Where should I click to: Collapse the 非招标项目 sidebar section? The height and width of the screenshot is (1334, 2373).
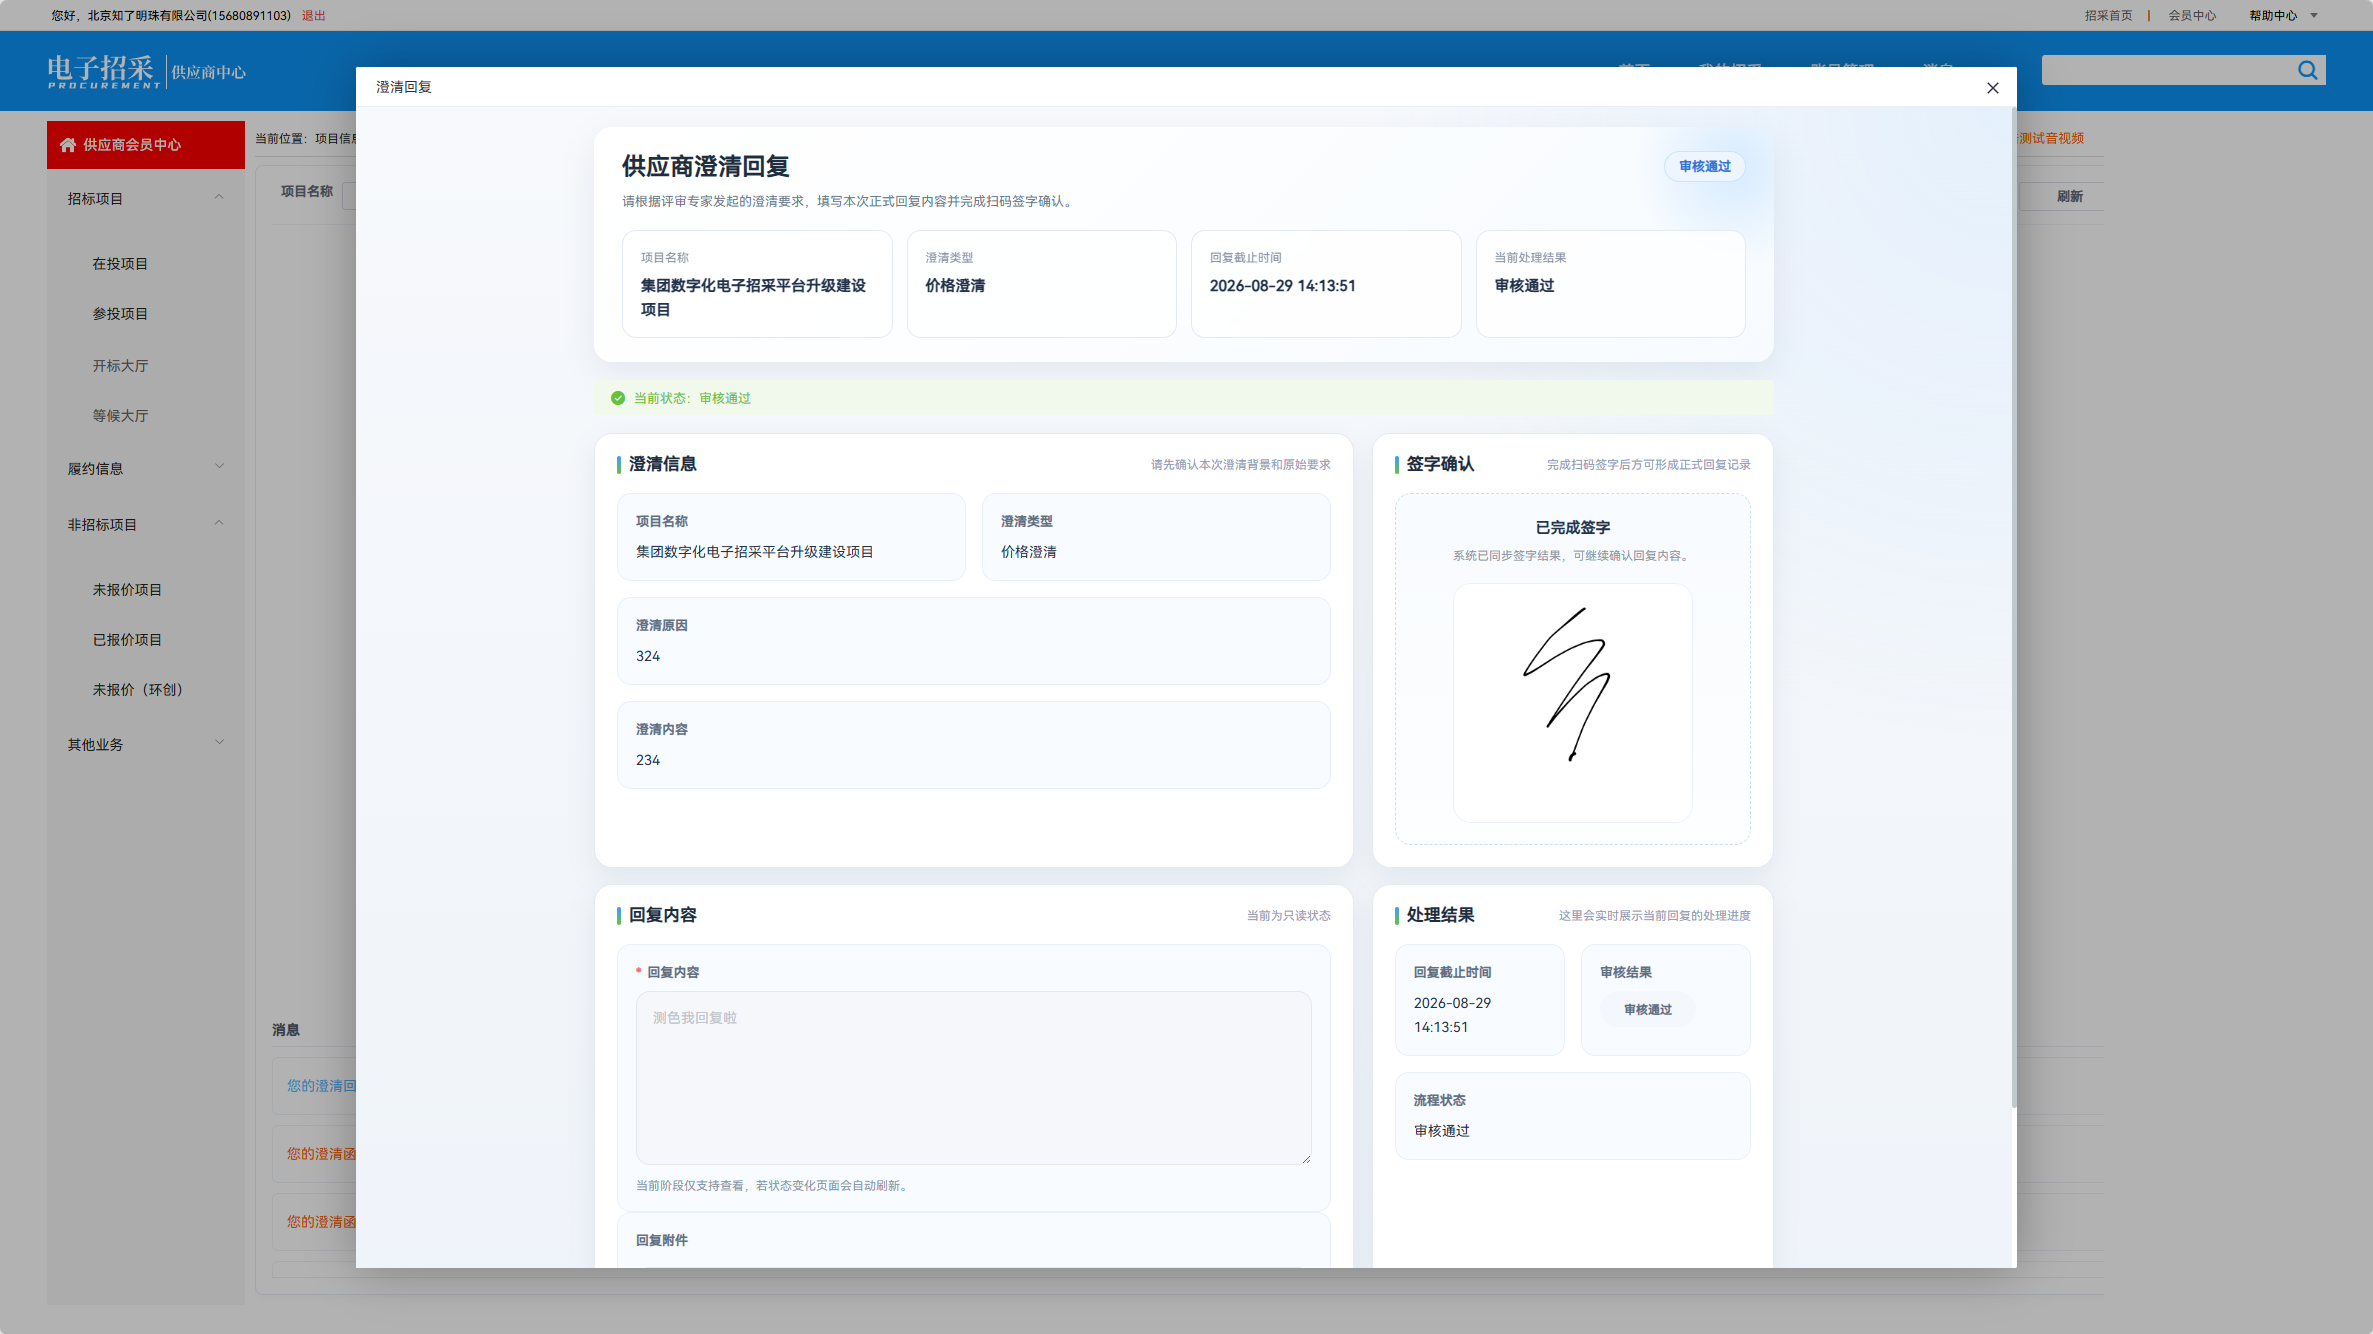pos(219,523)
